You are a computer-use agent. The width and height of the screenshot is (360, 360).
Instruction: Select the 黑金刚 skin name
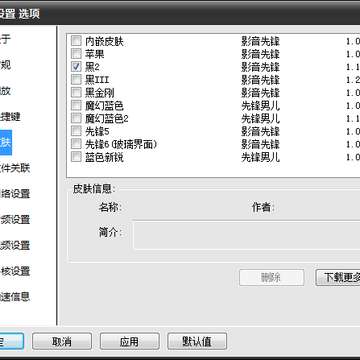pos(100,93)
